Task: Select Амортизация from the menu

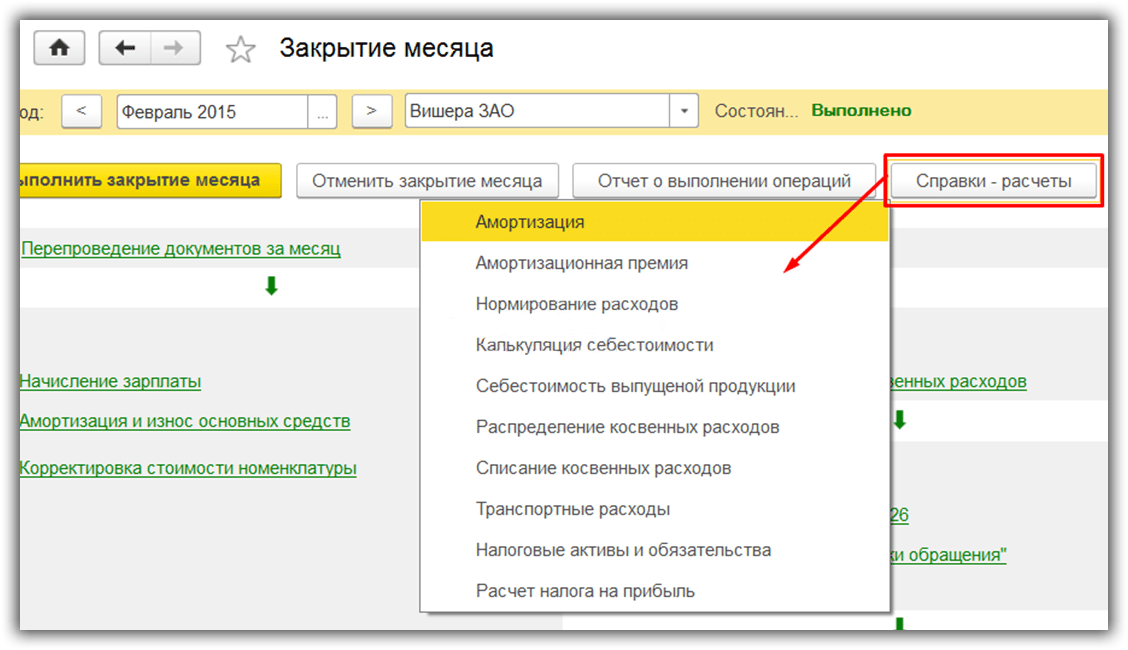Action: 530,222
